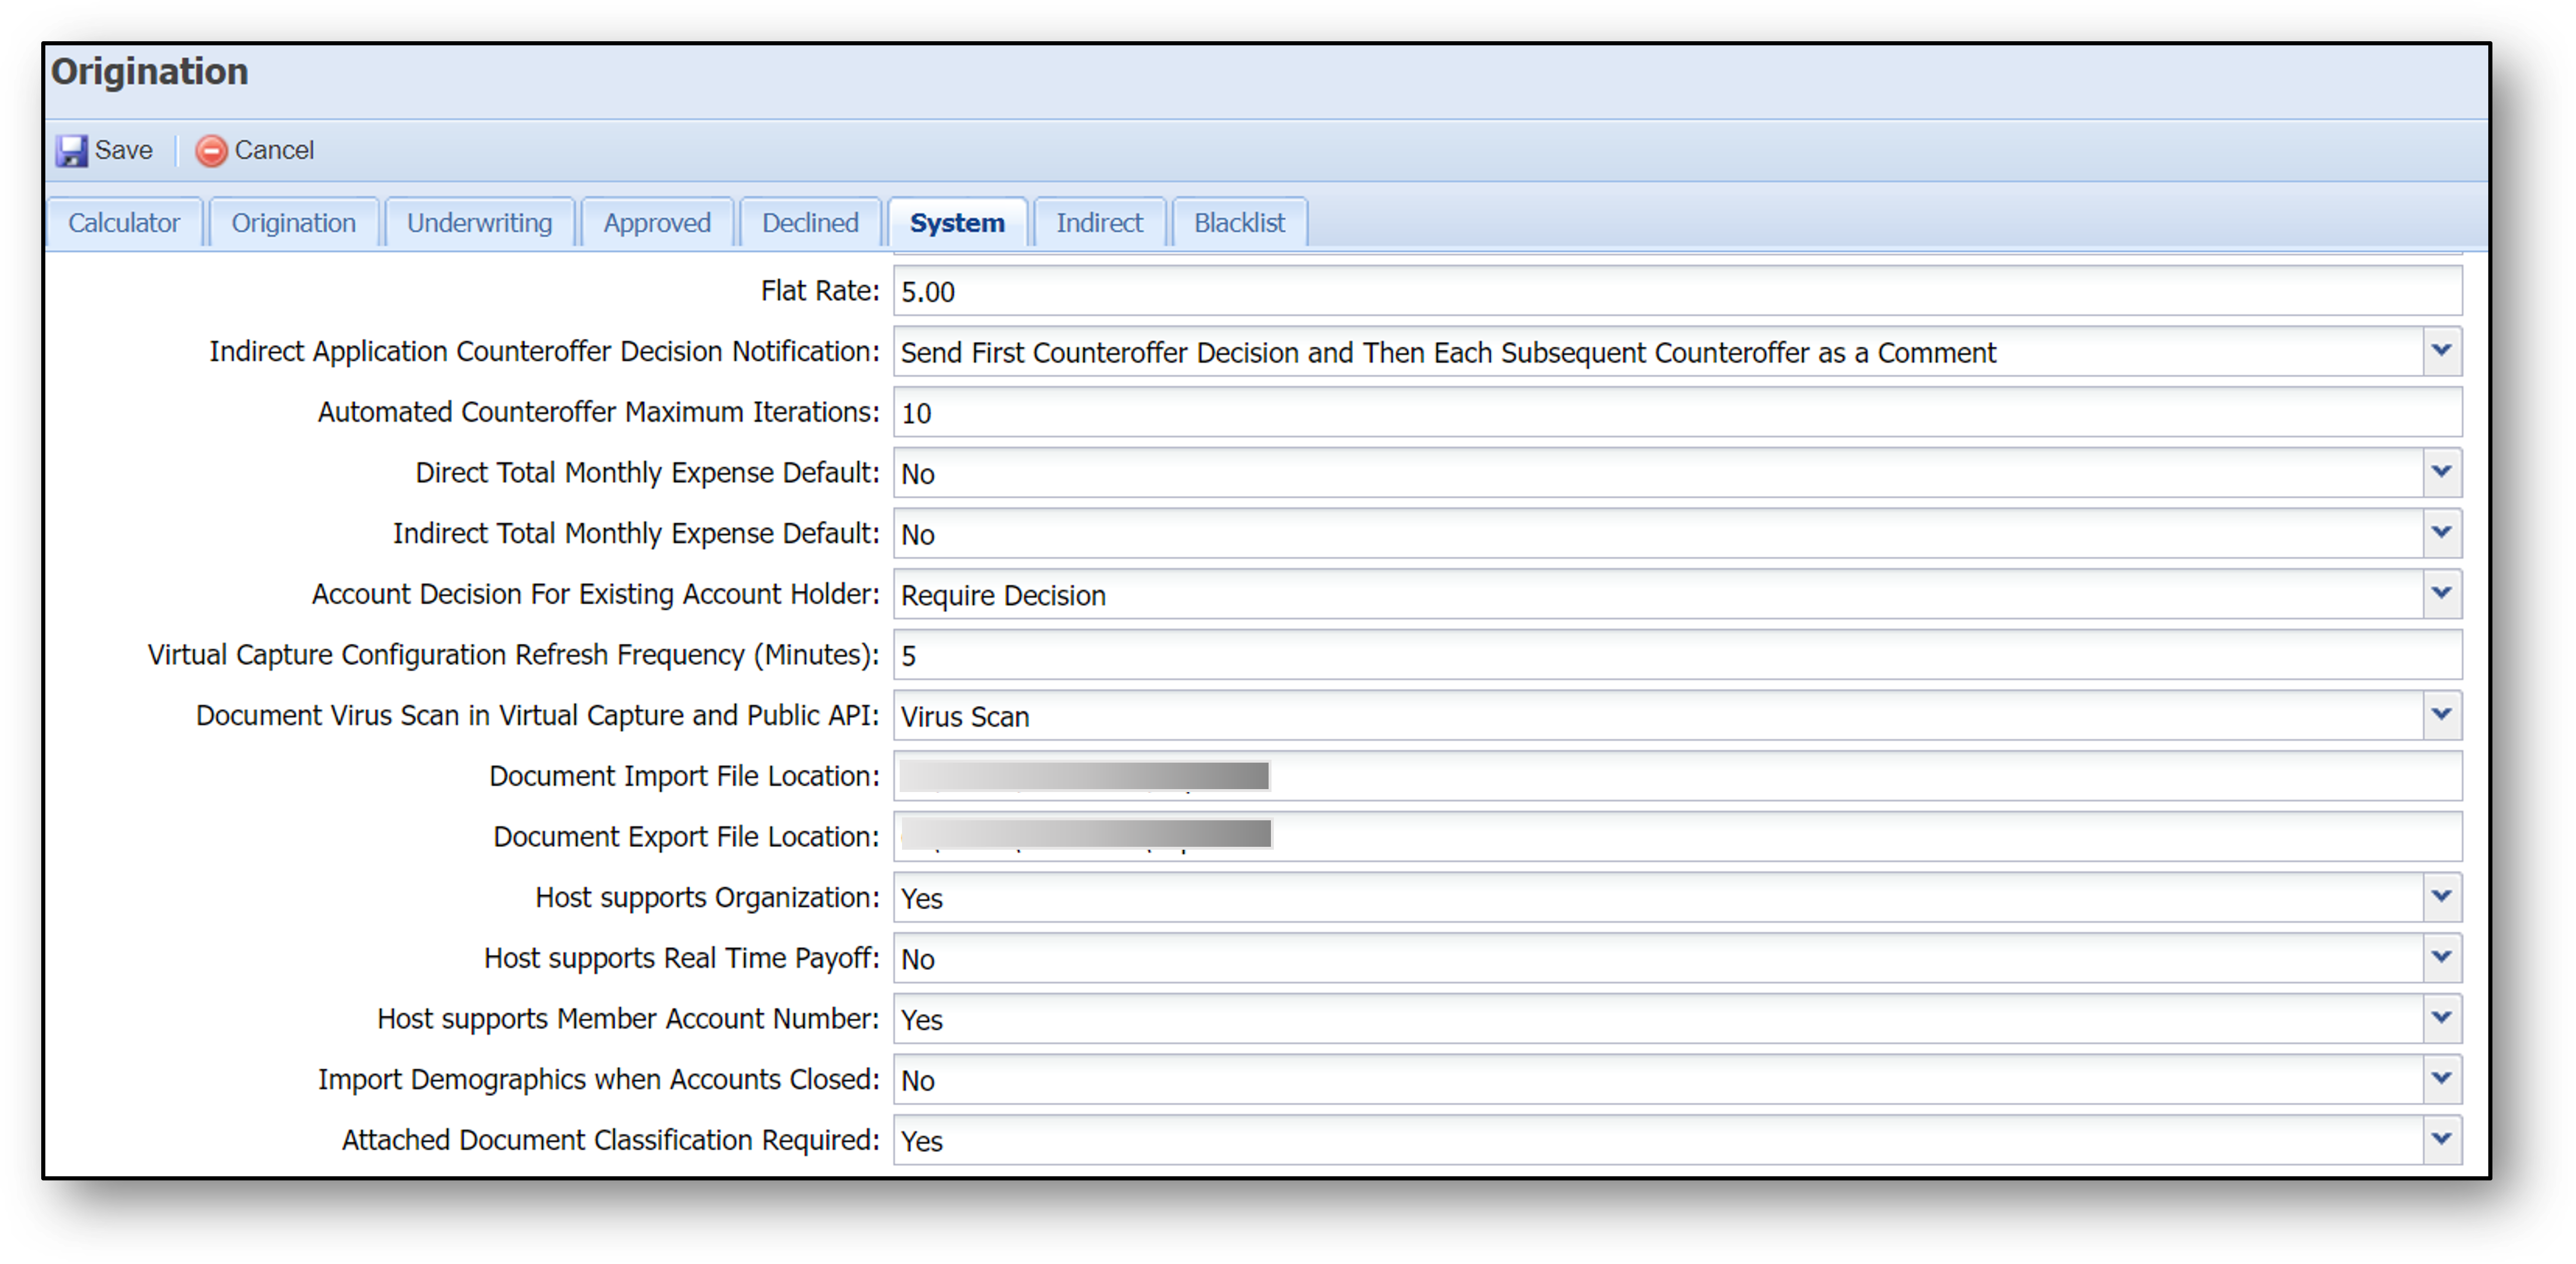
Task: Click the Save floppy disk icon
Action: click(x=71, y=151)
